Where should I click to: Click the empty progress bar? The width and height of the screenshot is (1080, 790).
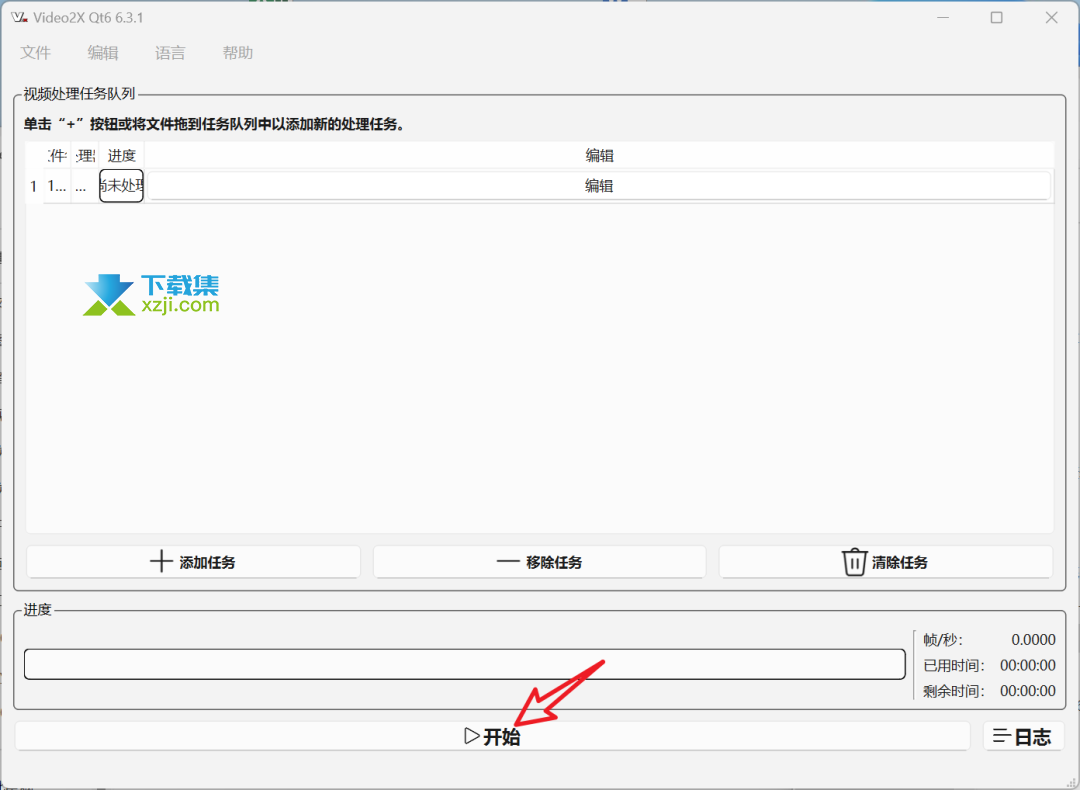(464, 664)
